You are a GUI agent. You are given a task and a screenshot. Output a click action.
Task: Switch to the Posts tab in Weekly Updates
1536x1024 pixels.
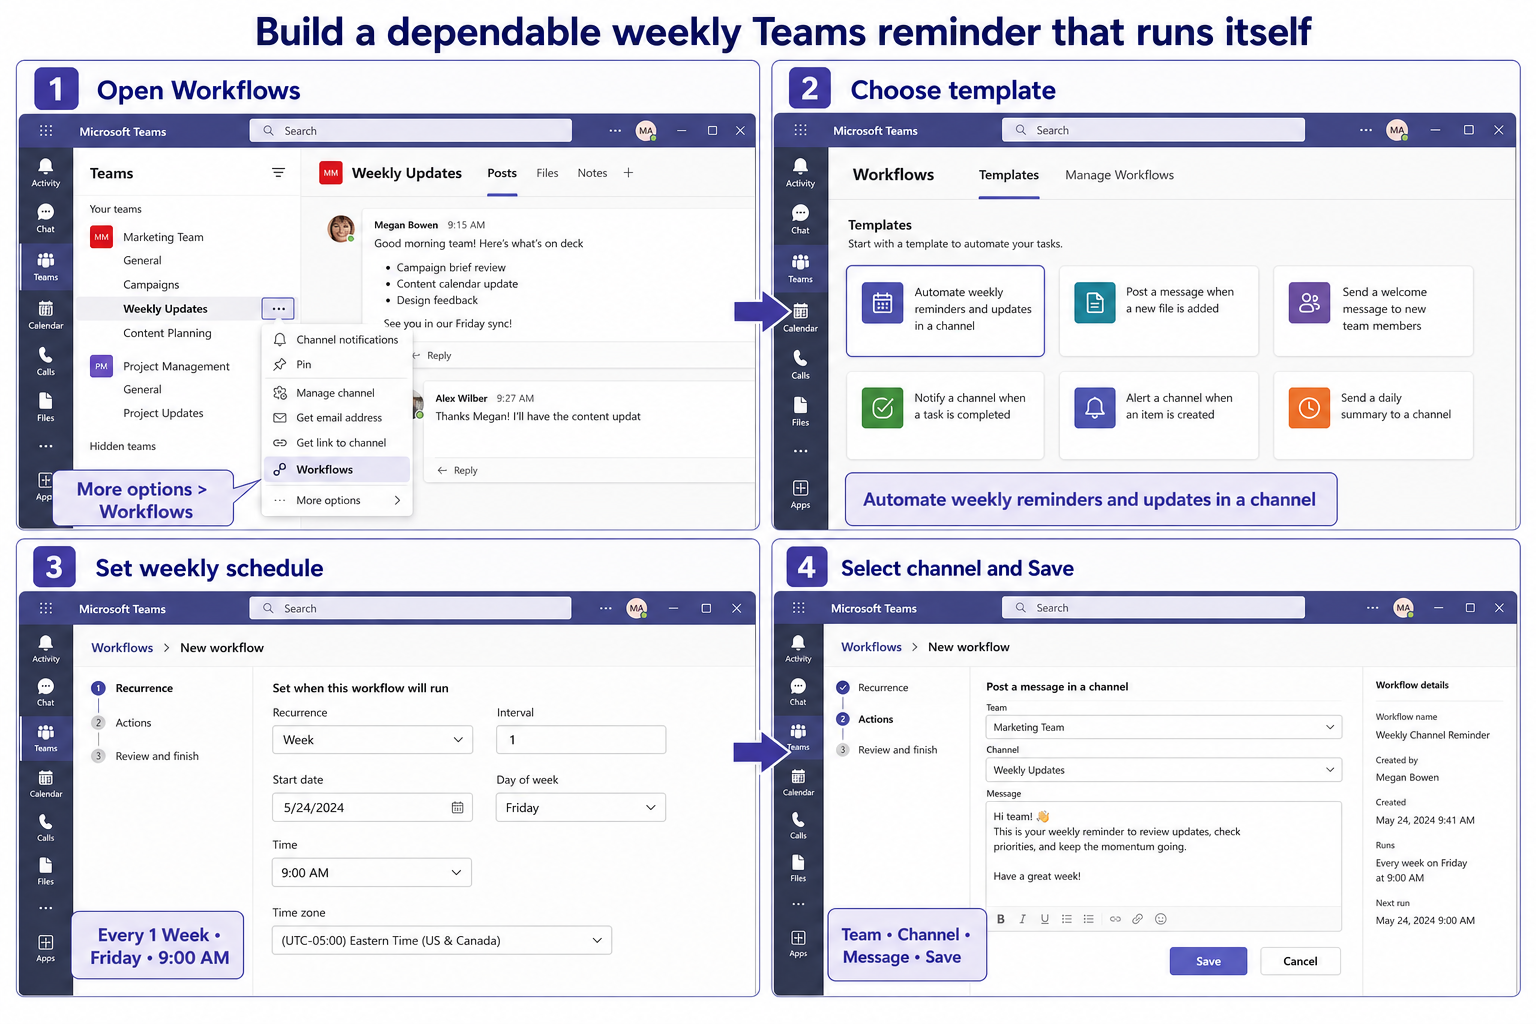pos(502,173)
